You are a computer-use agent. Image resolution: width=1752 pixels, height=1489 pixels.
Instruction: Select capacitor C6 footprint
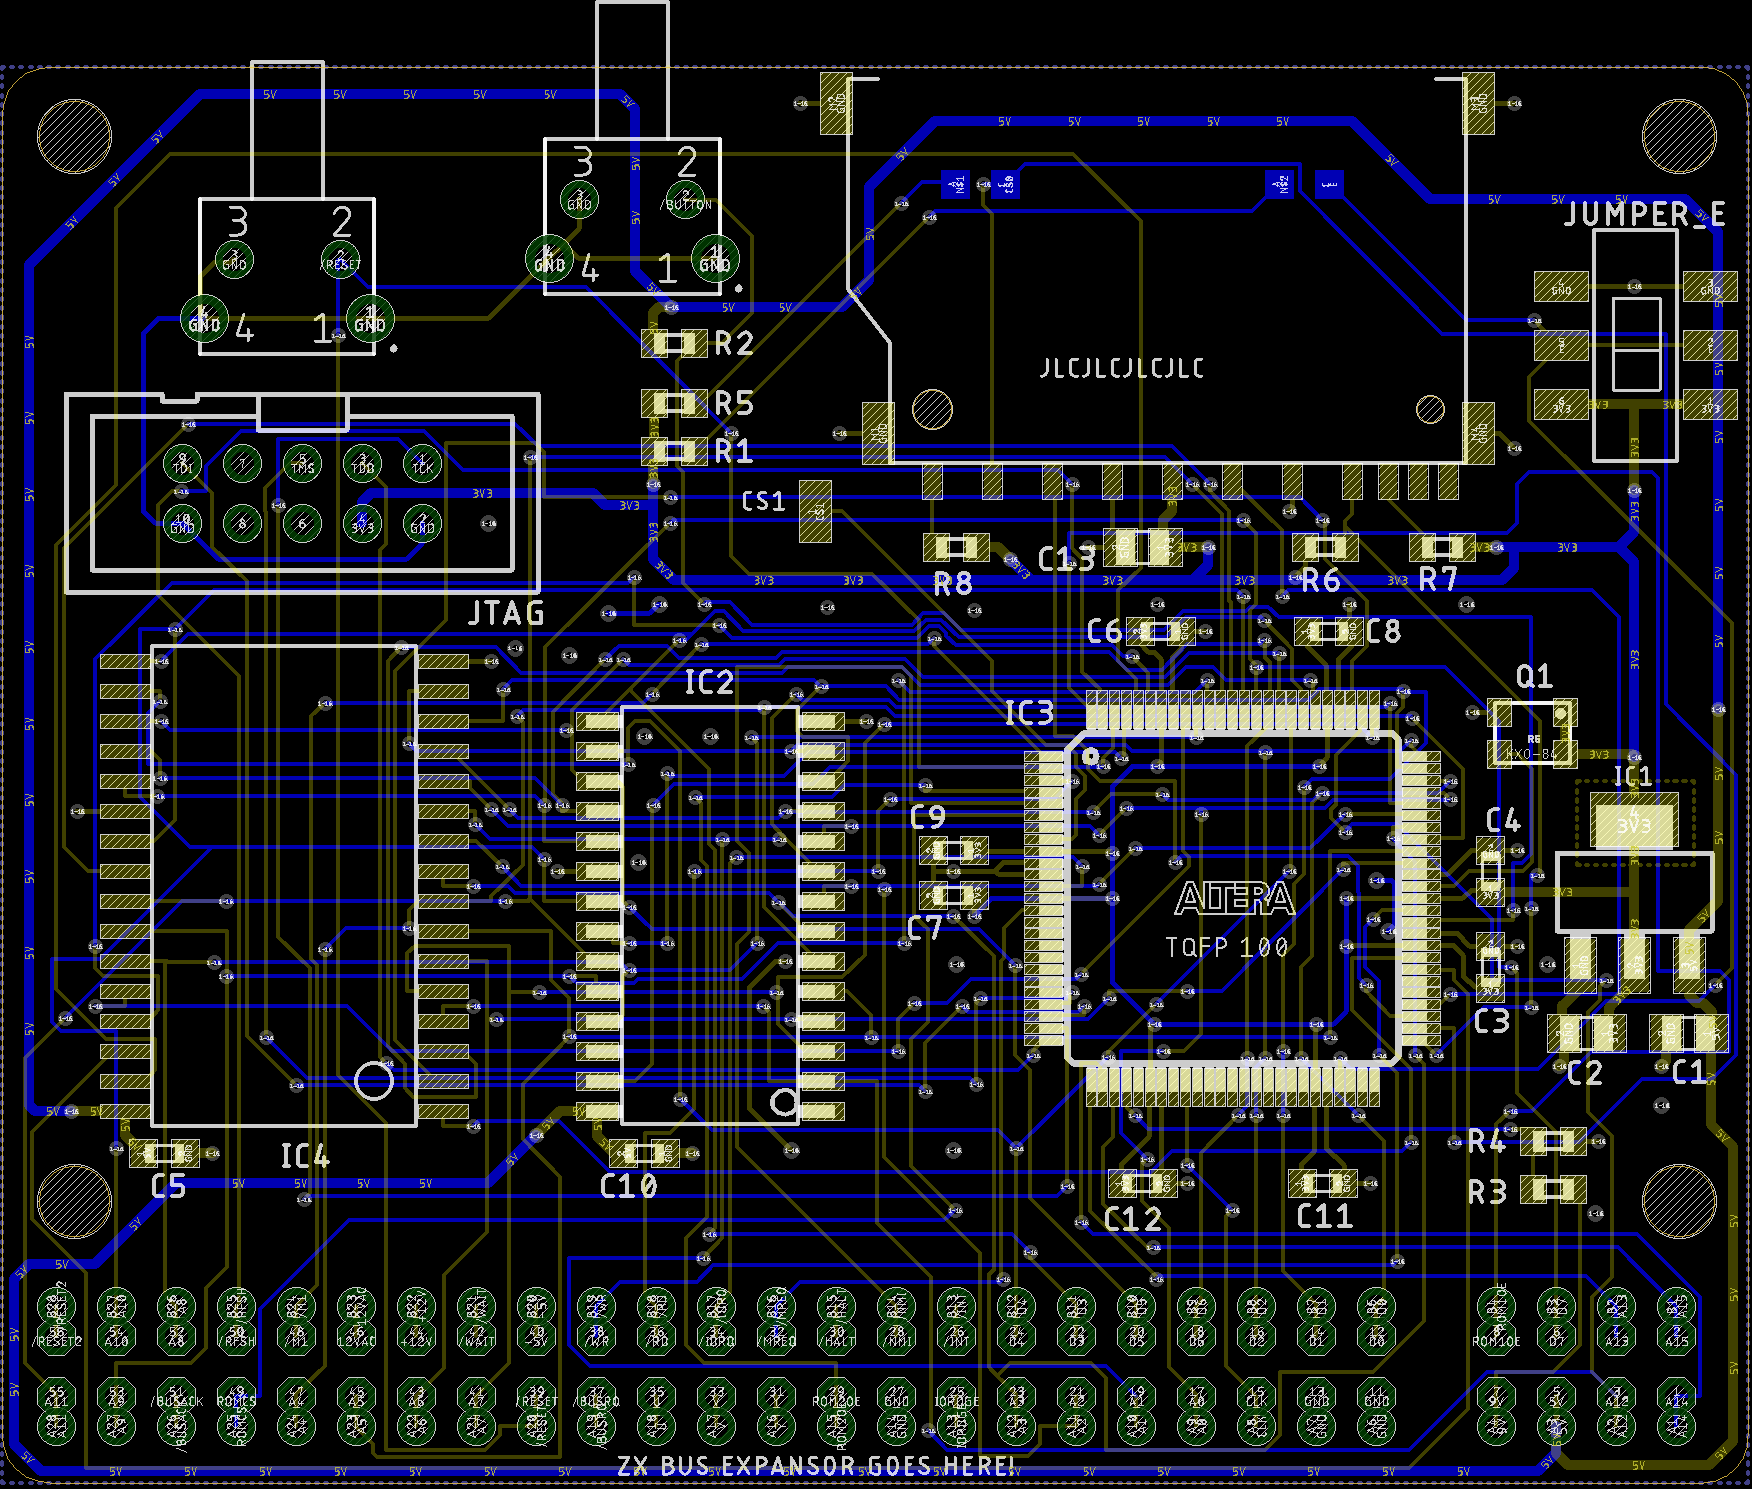[1160, 631]
